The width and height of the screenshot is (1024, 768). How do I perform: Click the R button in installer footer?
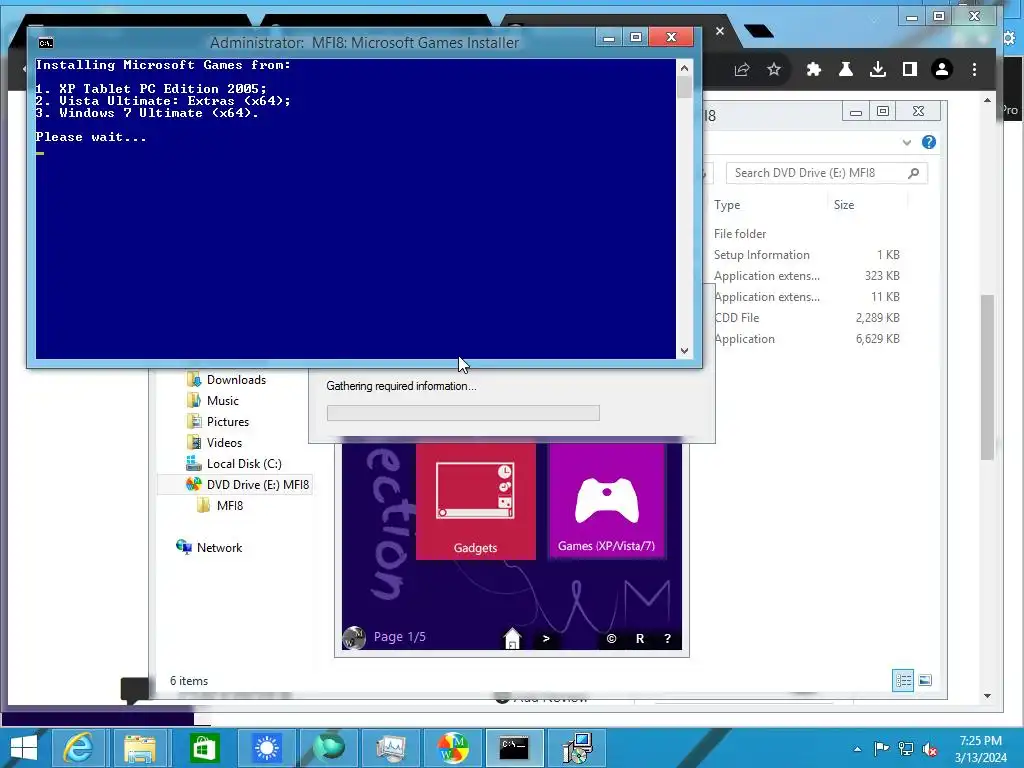coord(640,639)
